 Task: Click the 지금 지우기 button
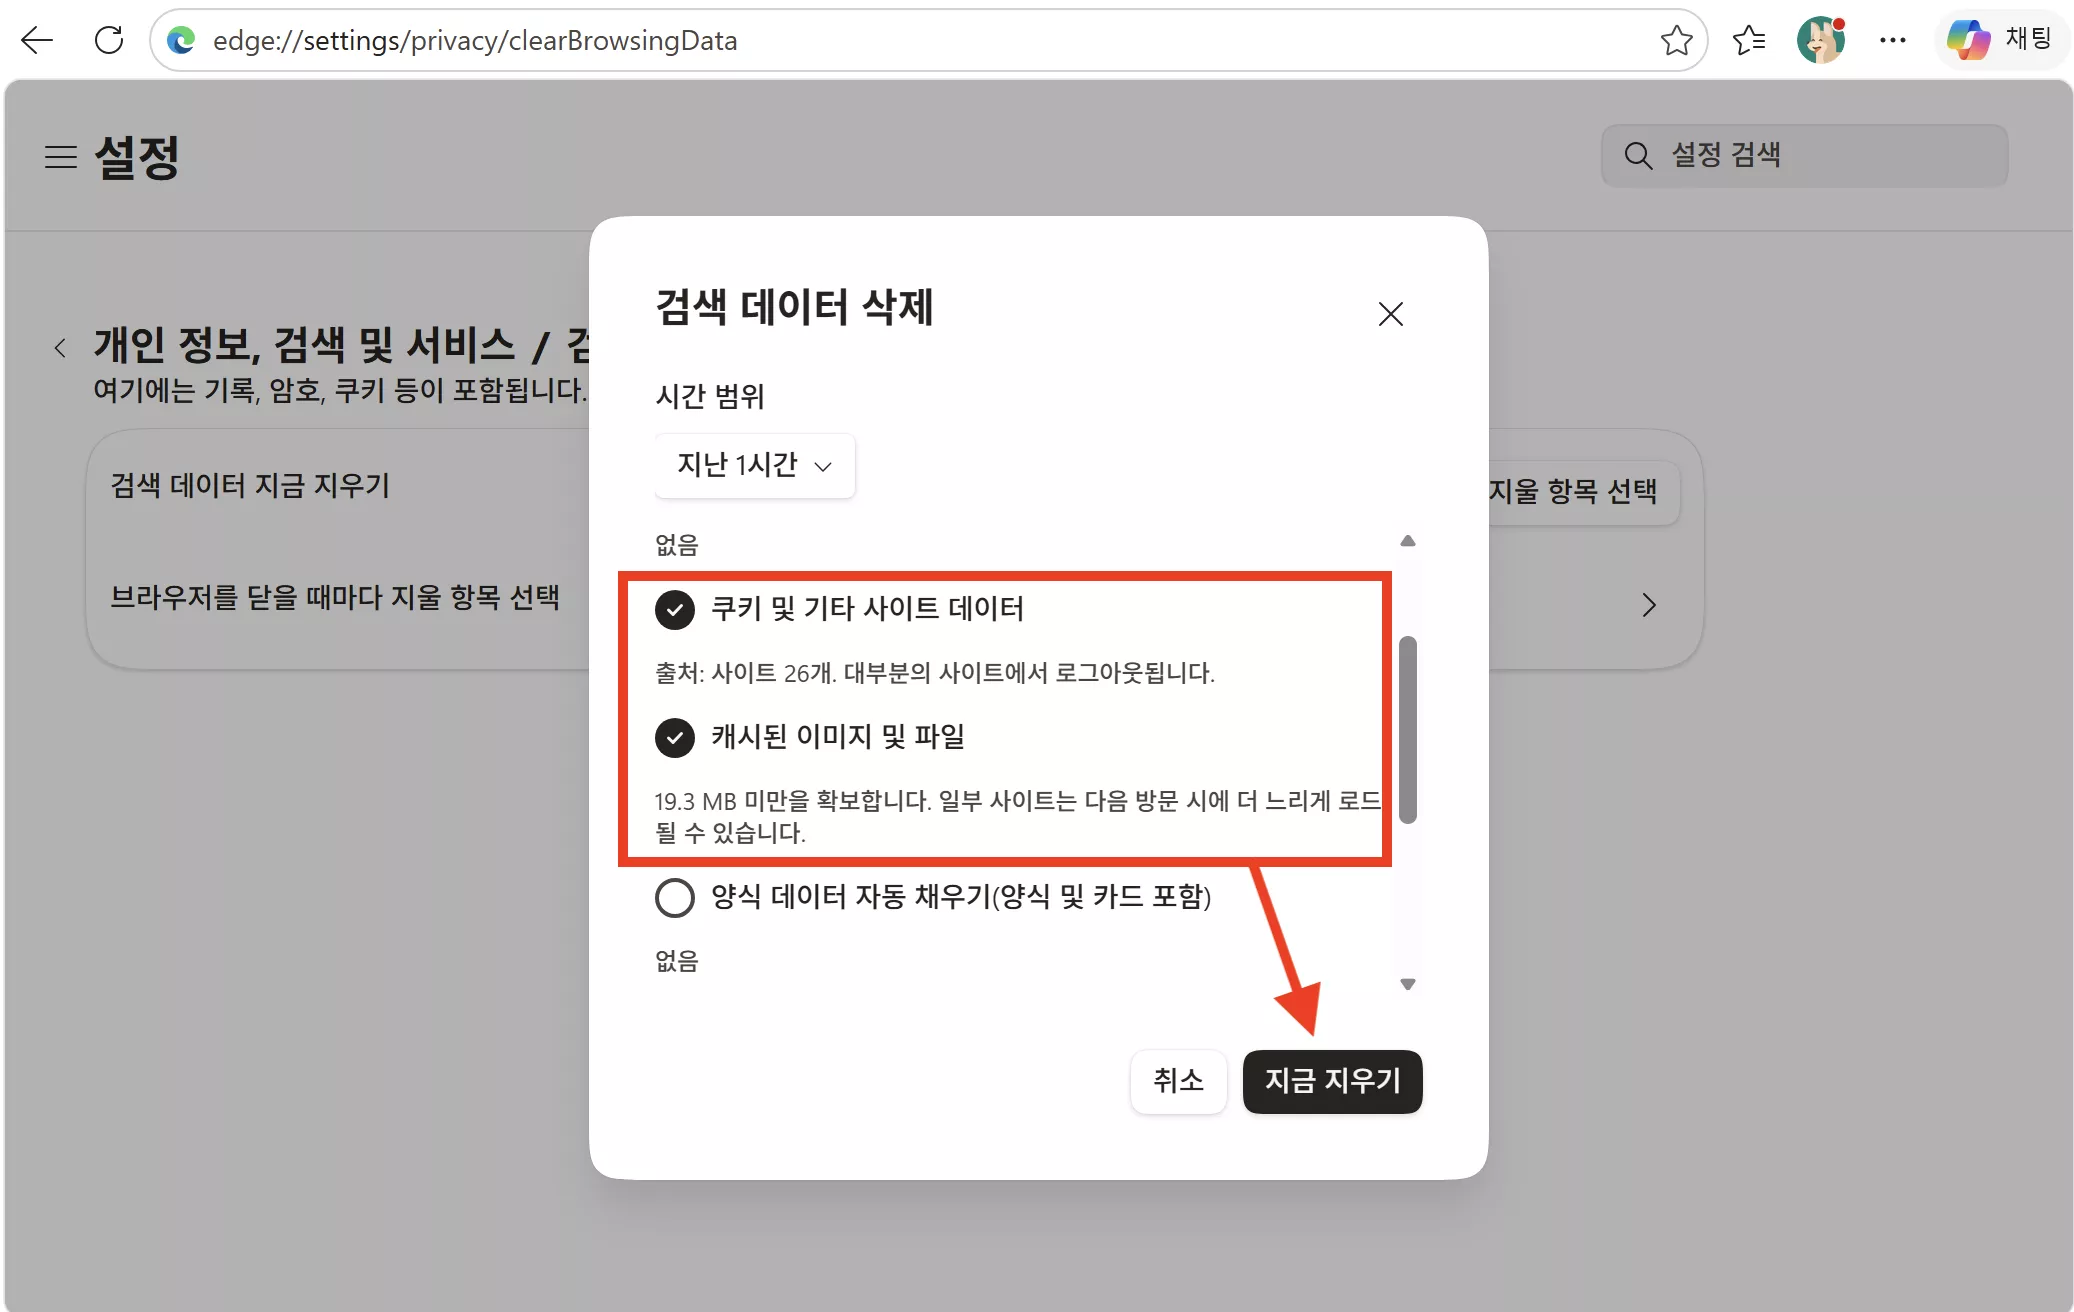coord(1332,1081)
